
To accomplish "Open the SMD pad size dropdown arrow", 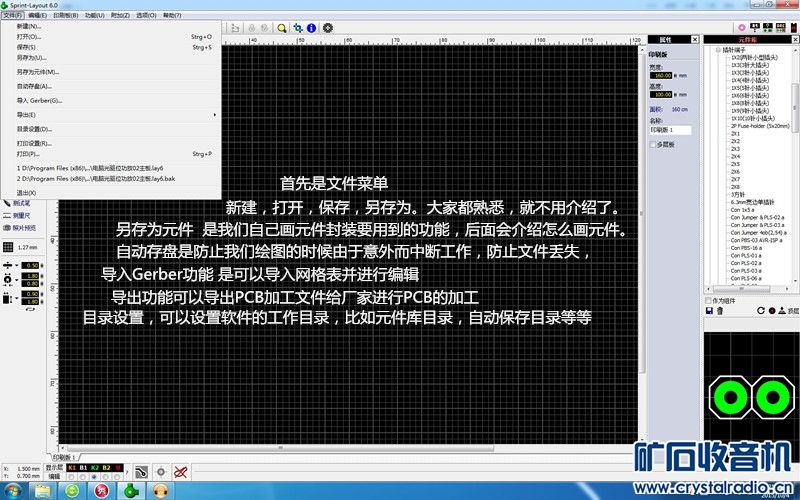I will [x=17, y=297].
